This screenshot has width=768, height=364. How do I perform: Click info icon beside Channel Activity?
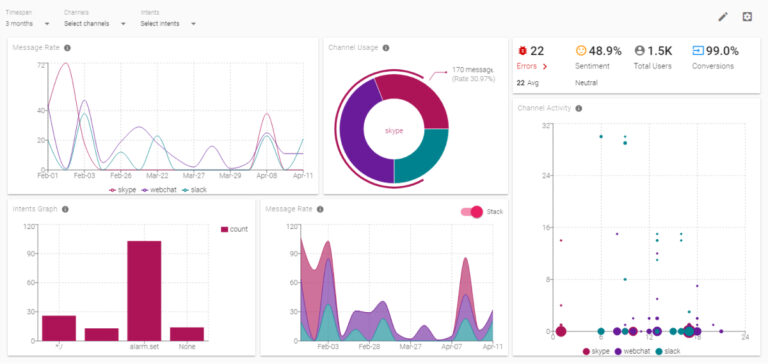pos(579,108)
